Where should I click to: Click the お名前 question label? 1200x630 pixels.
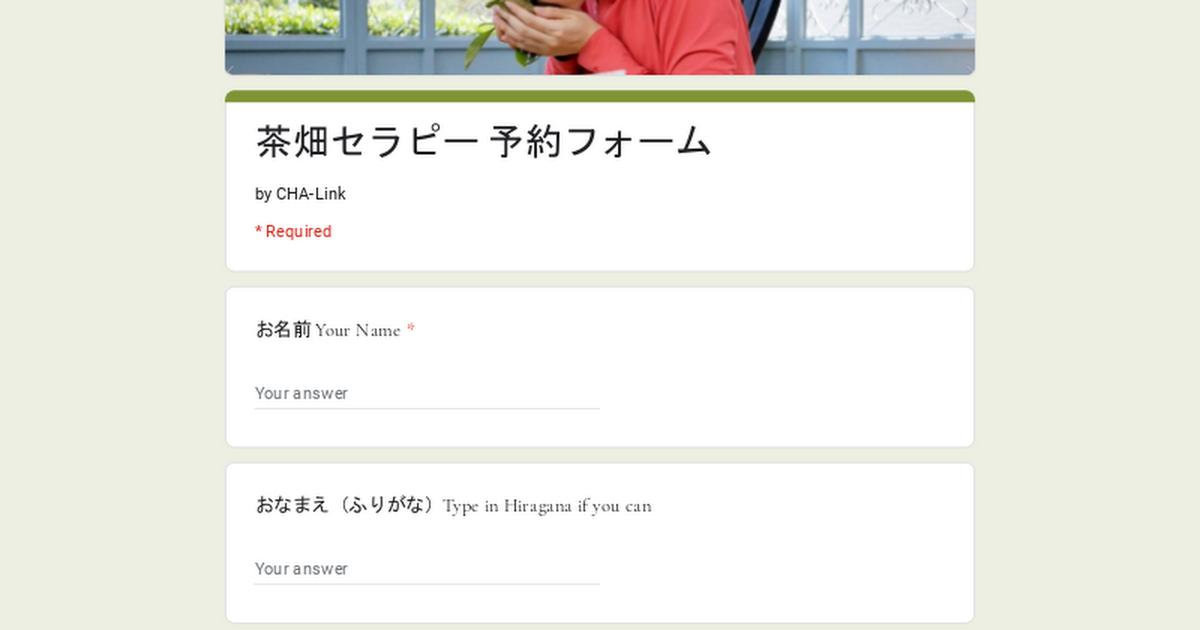pos(283,329)
